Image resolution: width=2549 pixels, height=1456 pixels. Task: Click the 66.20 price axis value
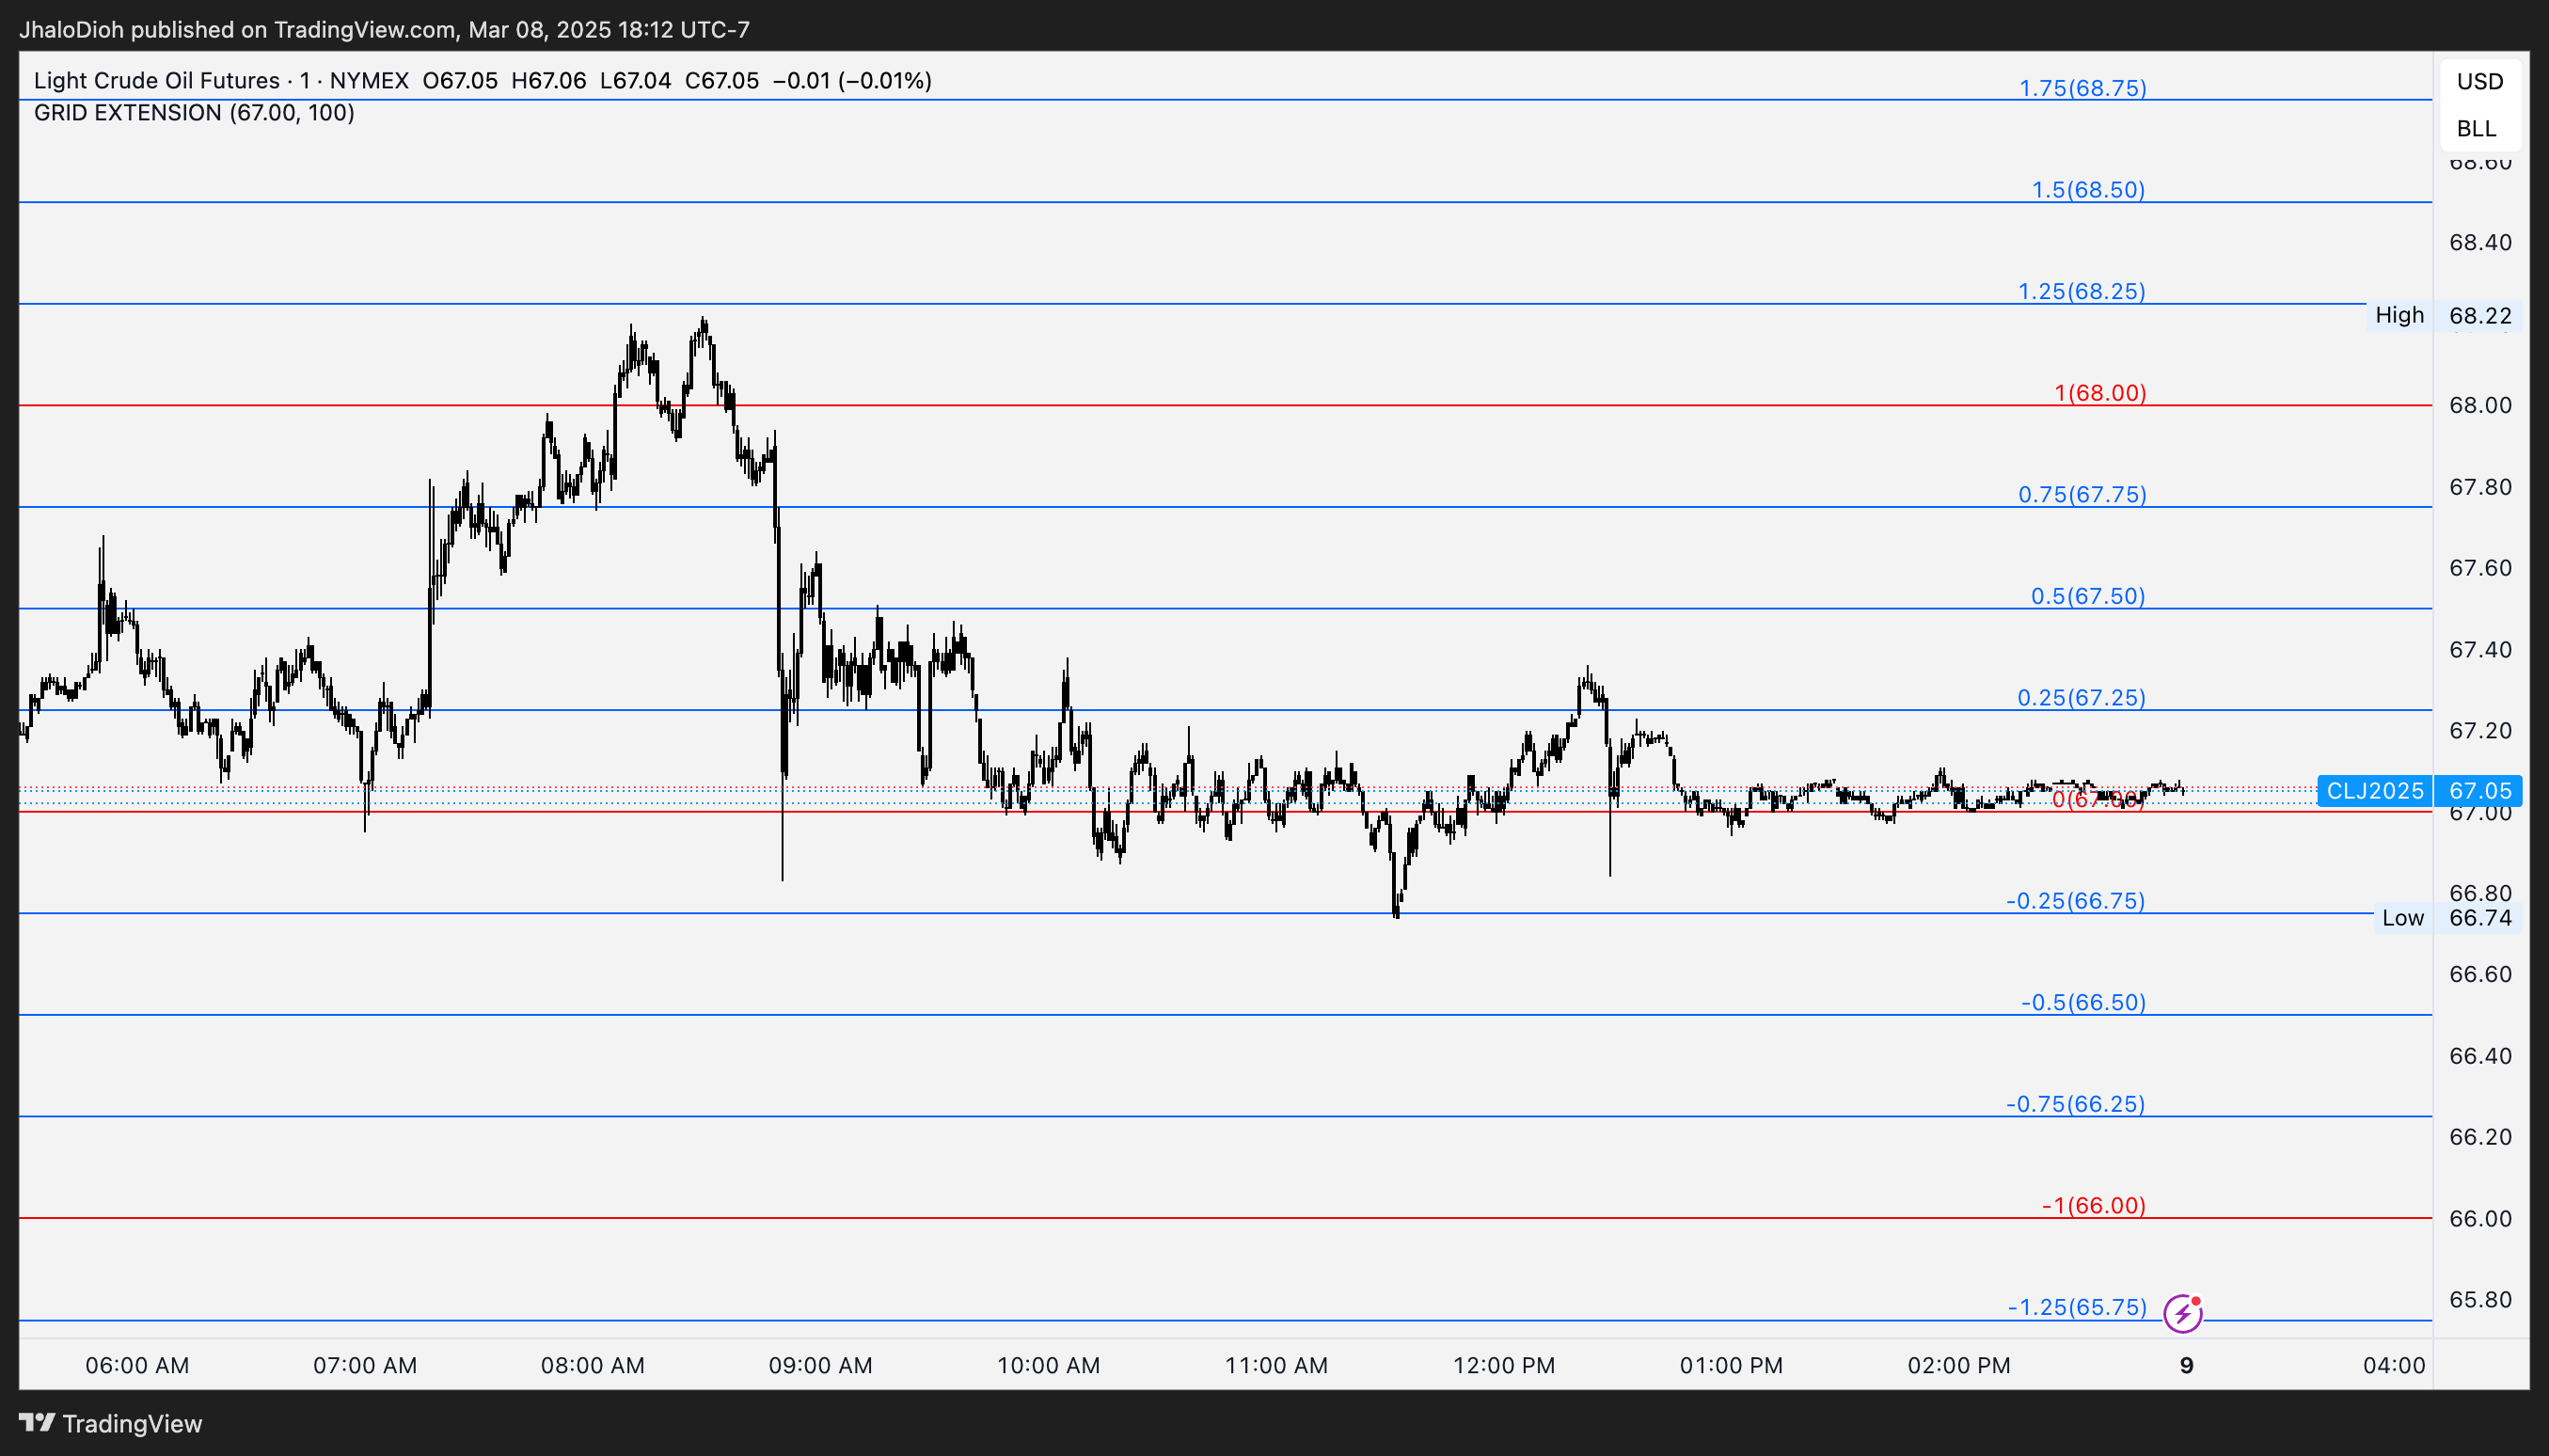2479,1136
